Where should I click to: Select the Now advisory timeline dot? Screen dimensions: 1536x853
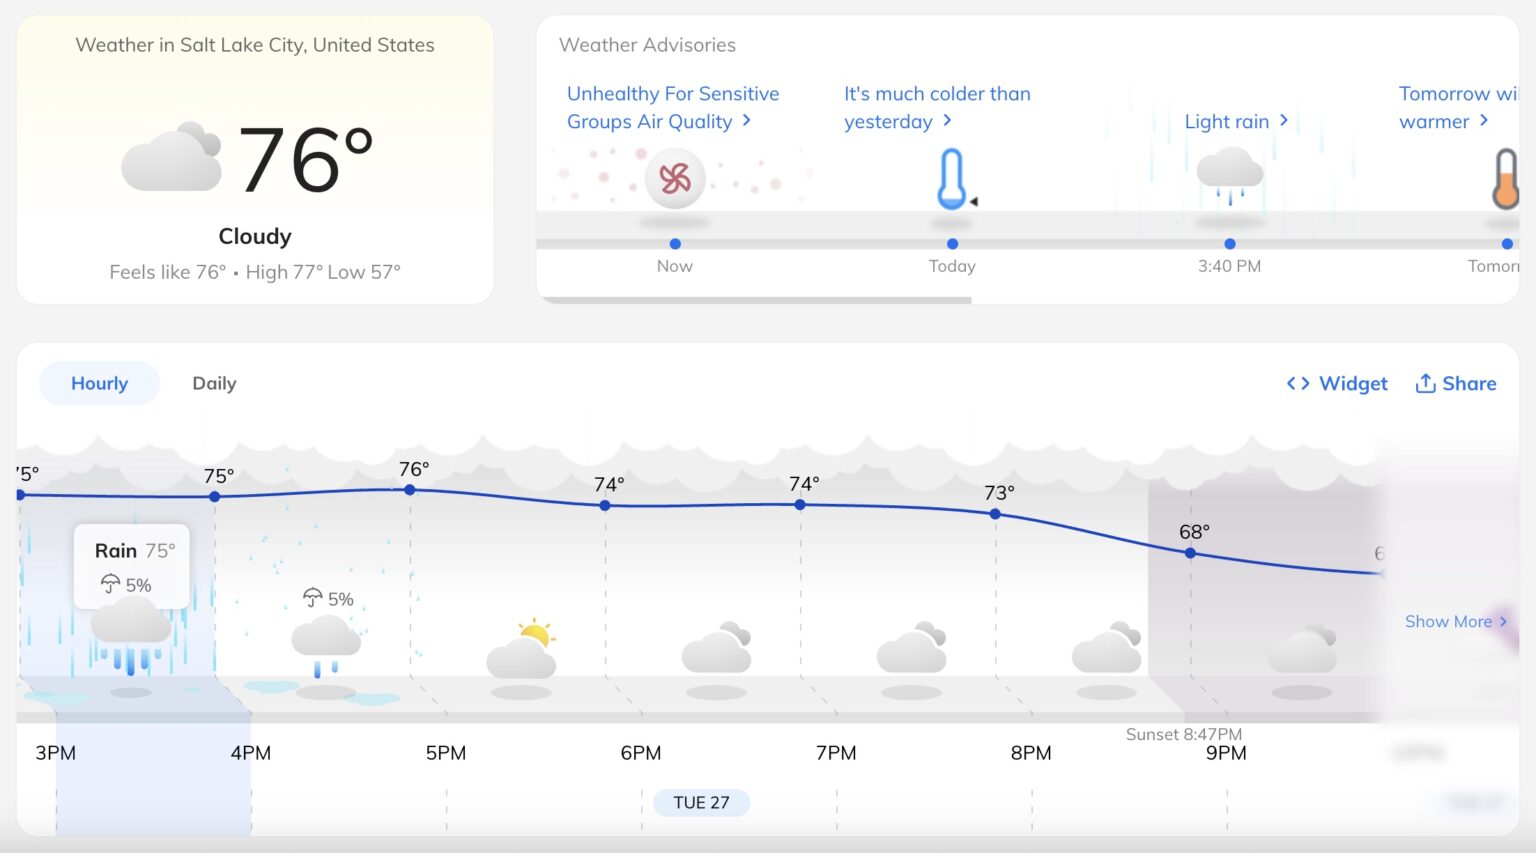(x=675, y=243)
